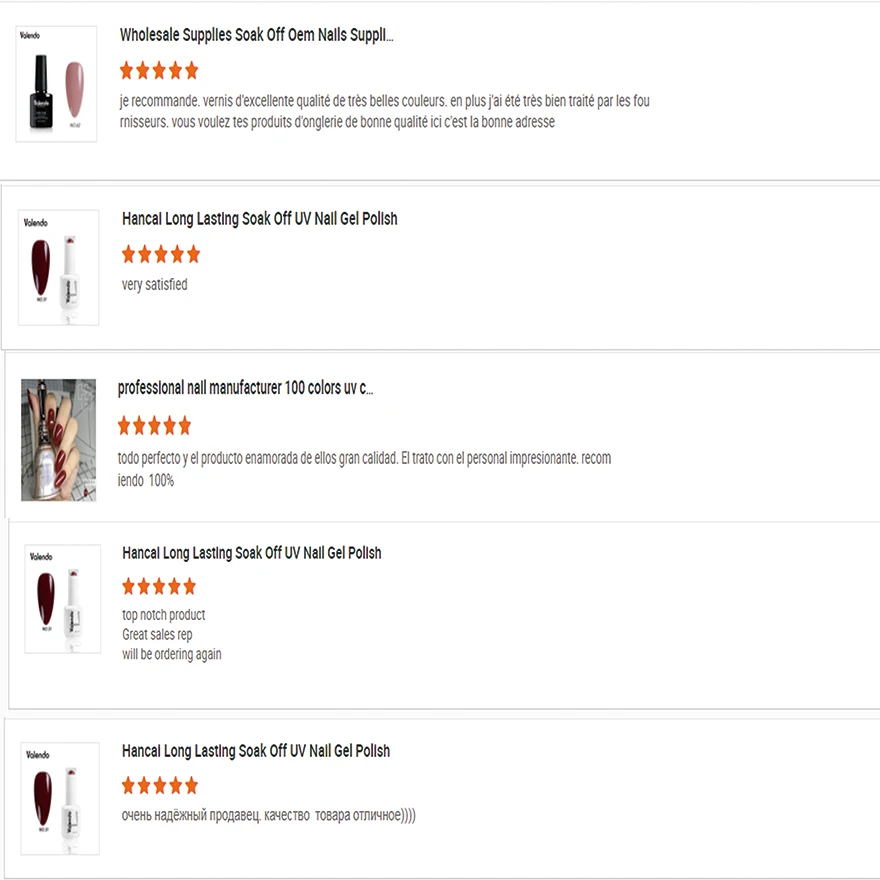880x880 pixels.
Task: Select the Russian review text
Action: 268,815
